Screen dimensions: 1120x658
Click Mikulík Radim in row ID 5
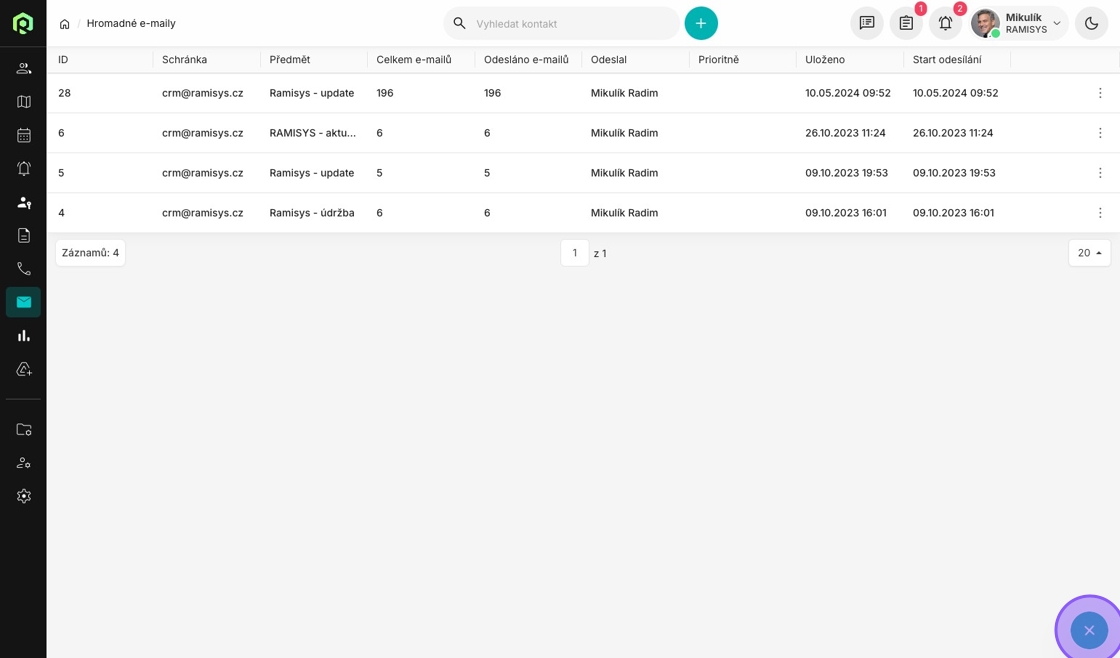624,173
